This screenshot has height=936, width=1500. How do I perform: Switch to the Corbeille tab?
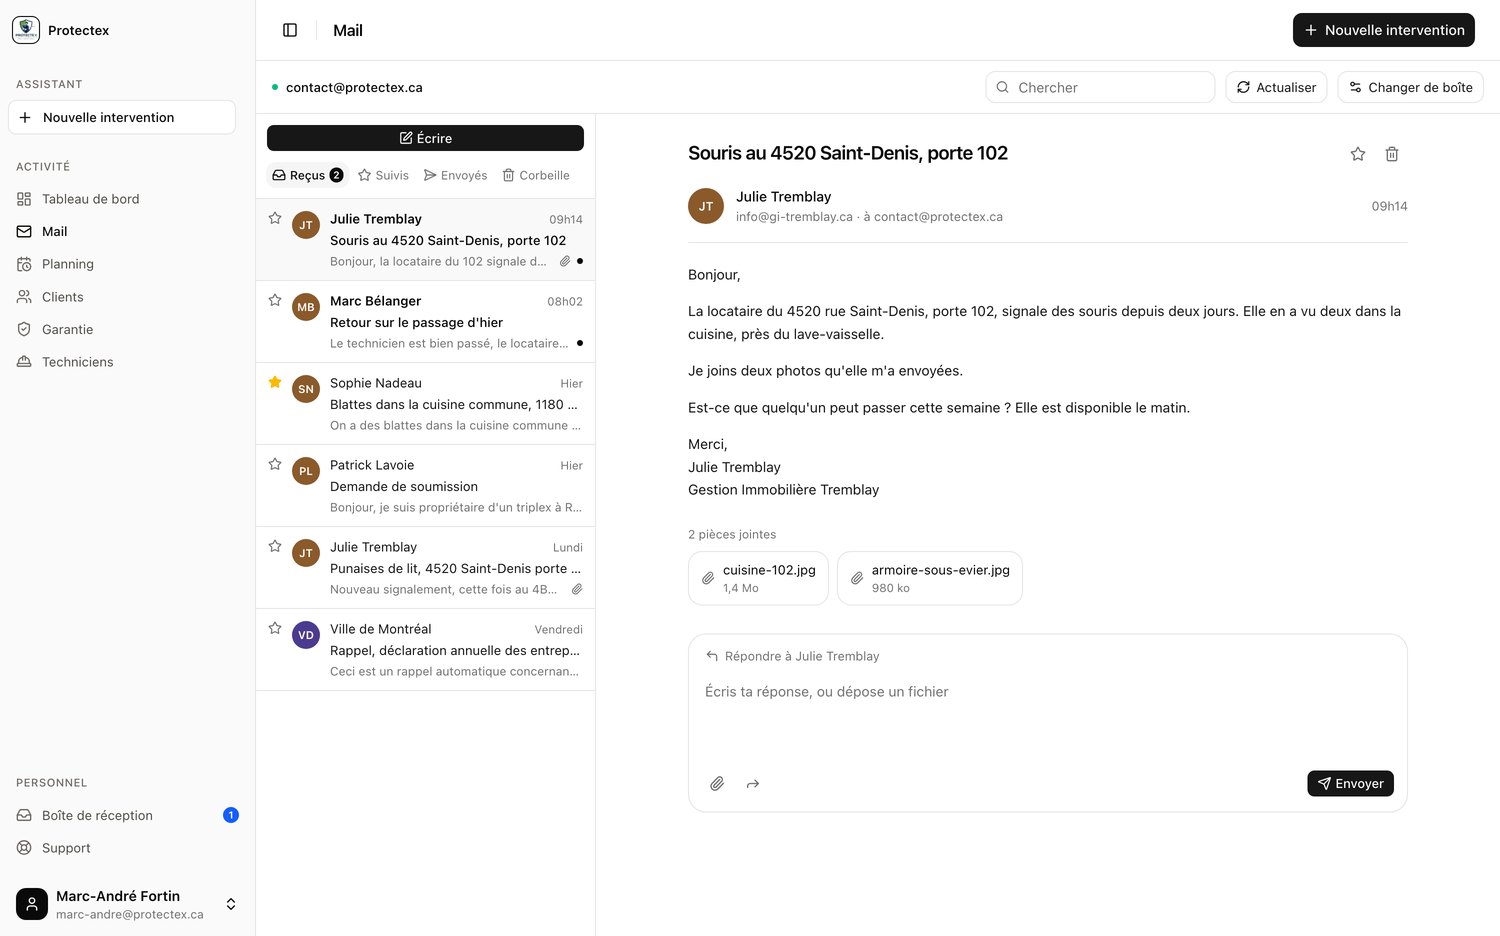click(x=536, y=175)
